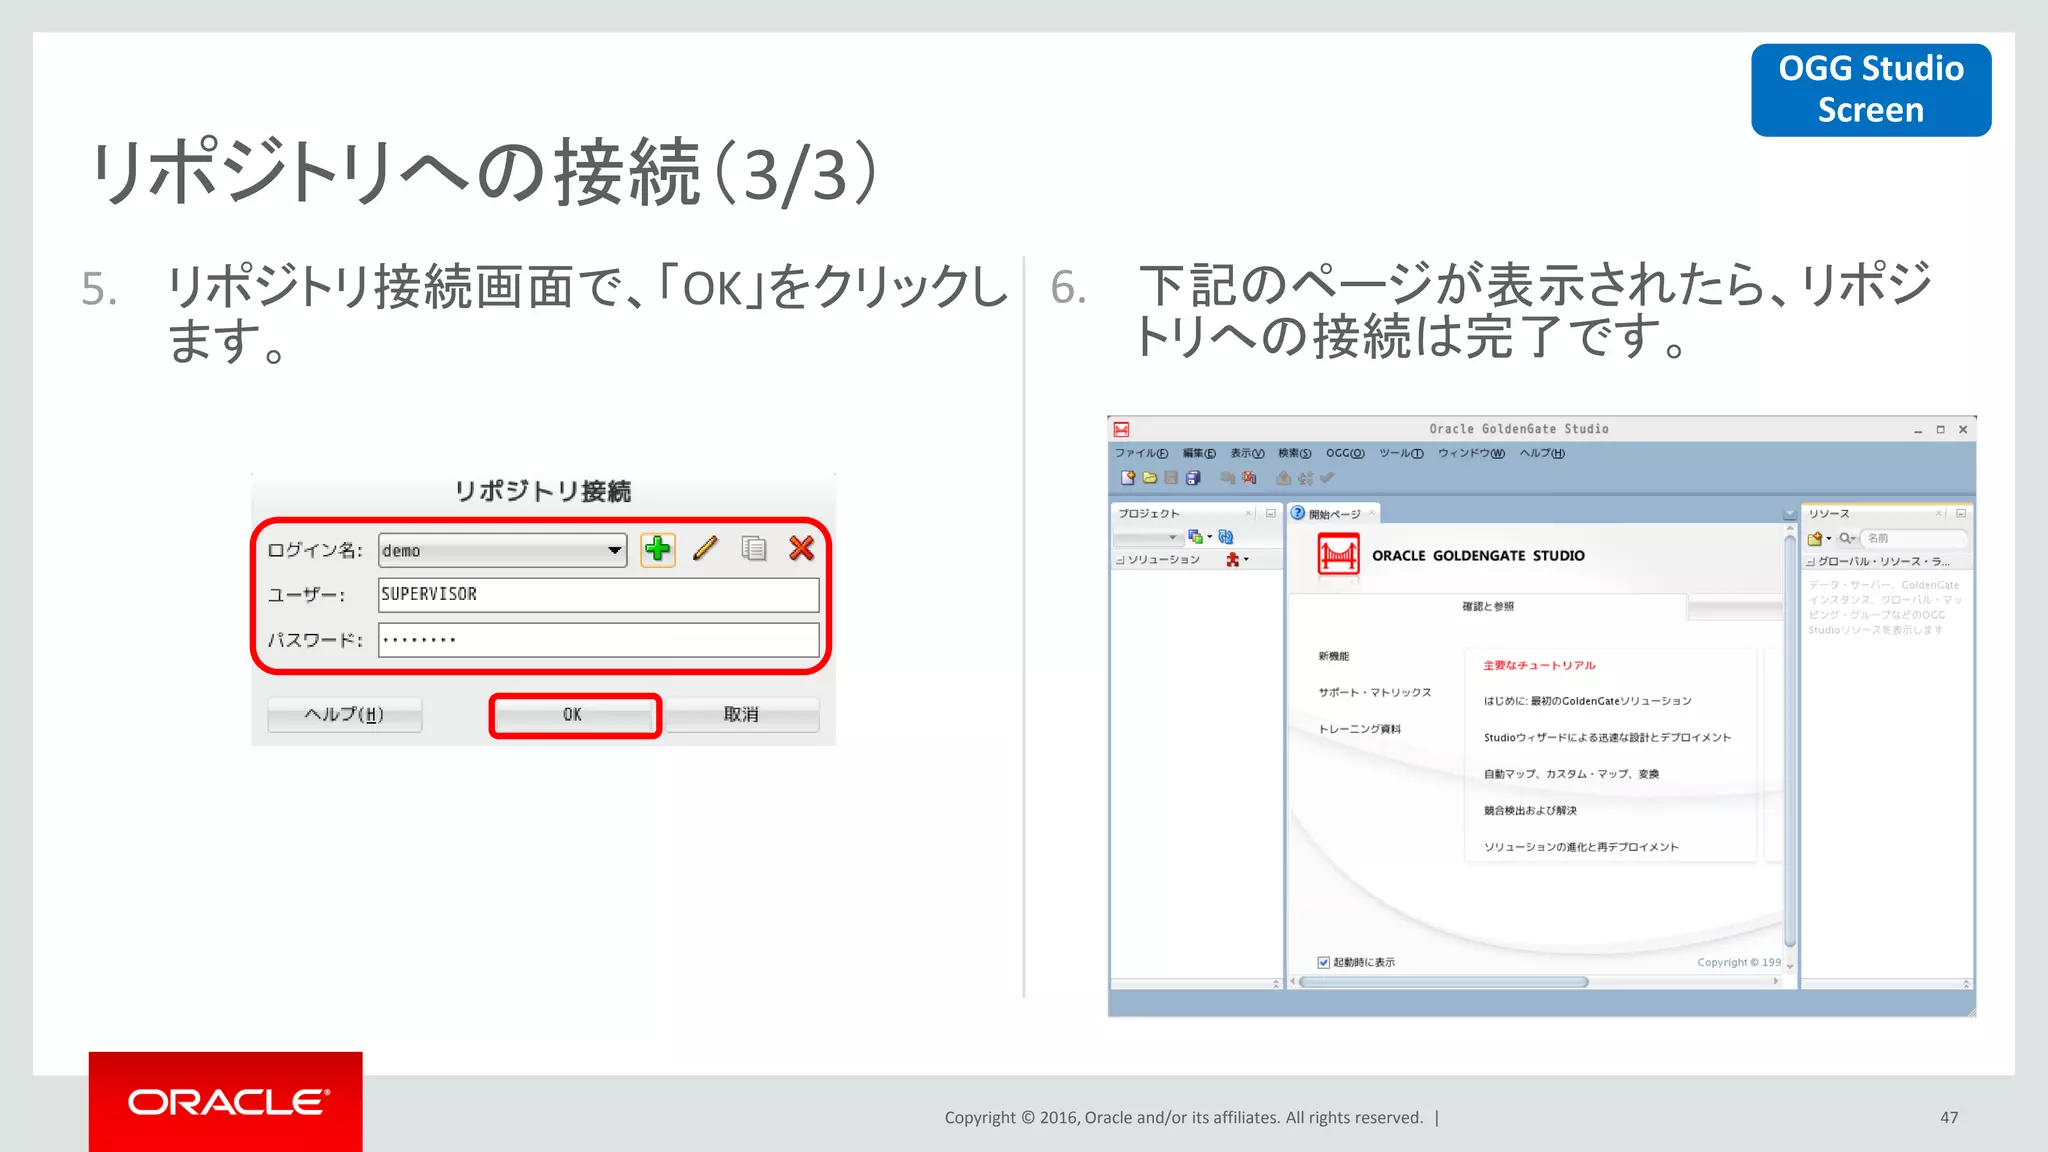2048x1152 pixels.
Task: Click the Save toolbar icon
Action: (x=1171, y=478)
